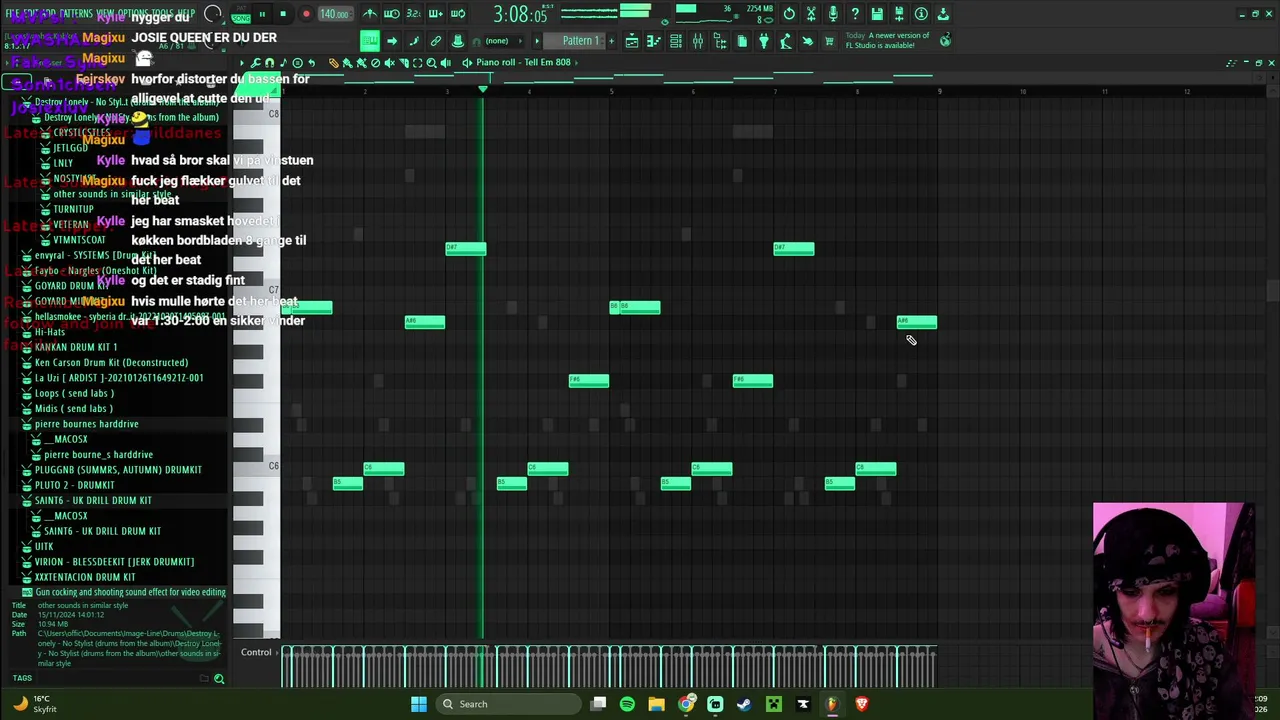Select the Select marquee tool in piano roll
The height and width of the screenshot is (720, 1280).
point(417,63)
